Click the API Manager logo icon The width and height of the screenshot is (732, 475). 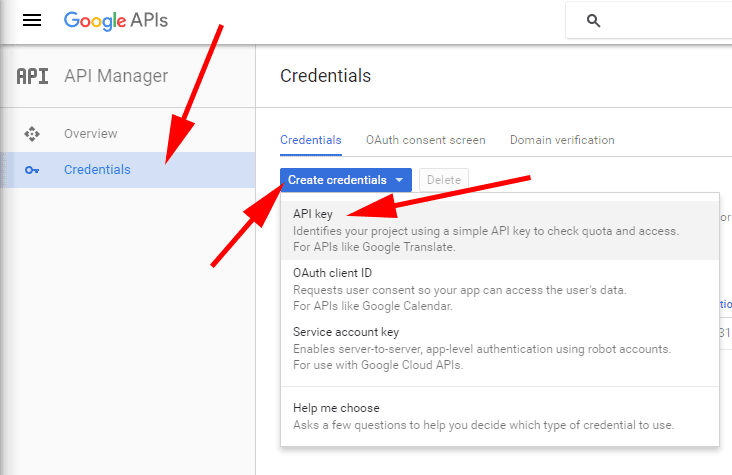[33, 76]
